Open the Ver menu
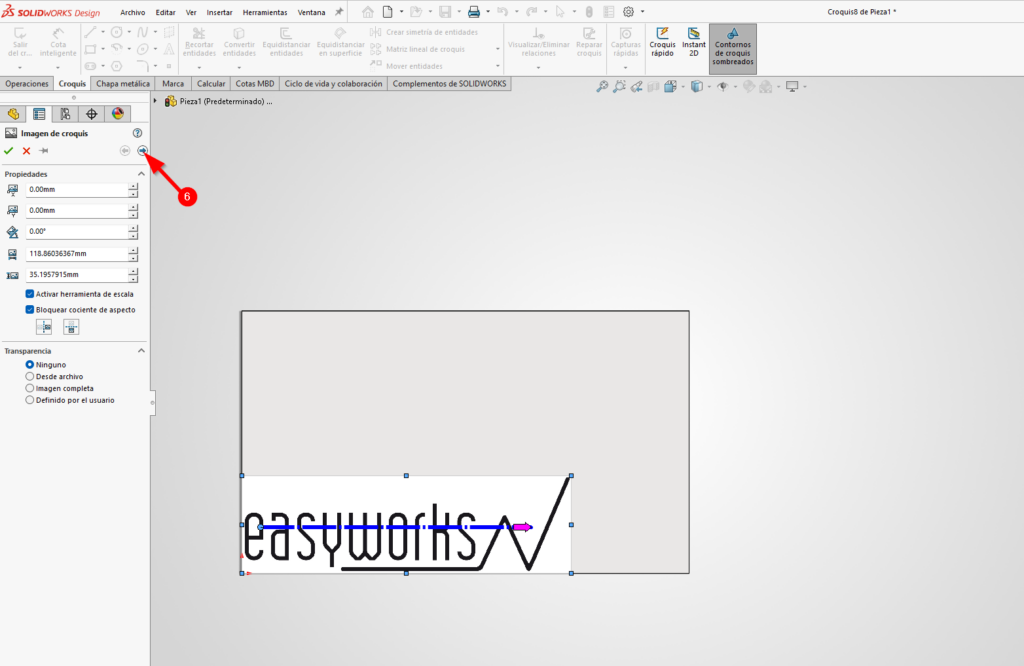This screenshot has height=666, width=1024. [x=191, y=12]
